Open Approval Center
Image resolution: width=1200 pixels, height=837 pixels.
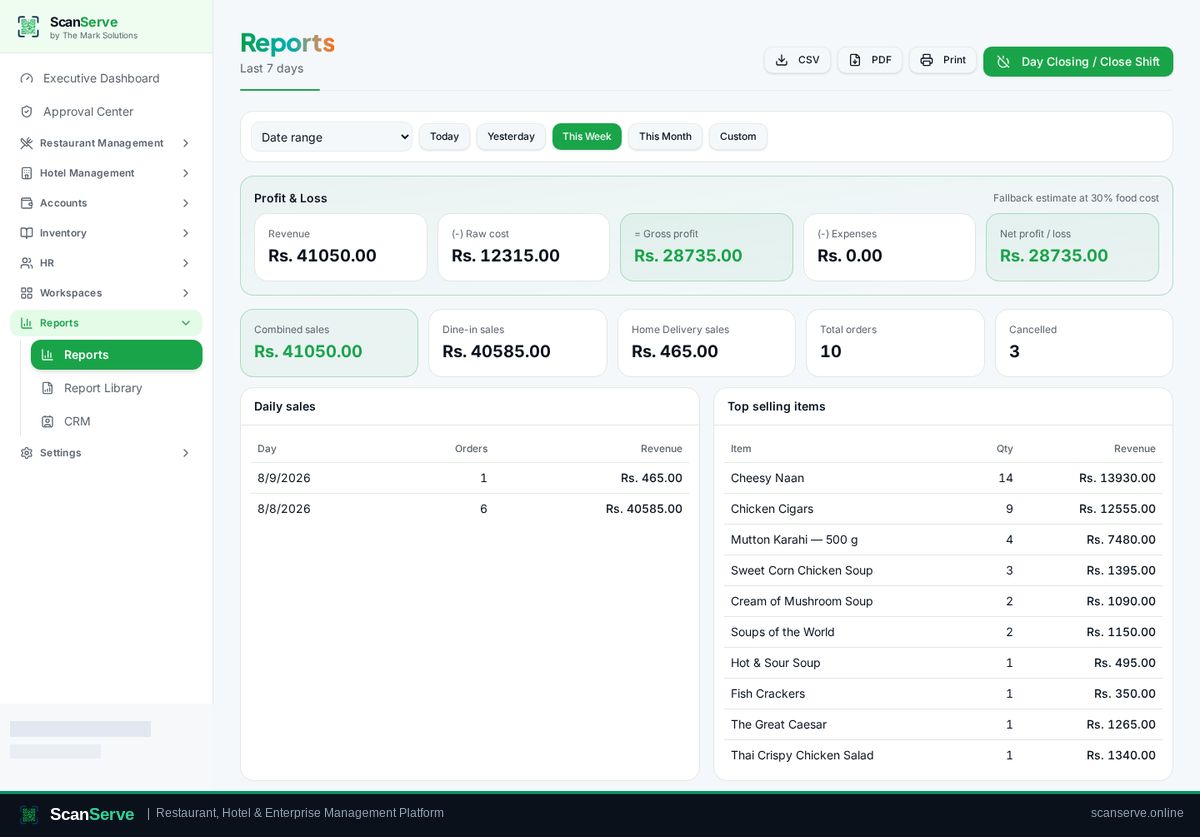[106, 112]
